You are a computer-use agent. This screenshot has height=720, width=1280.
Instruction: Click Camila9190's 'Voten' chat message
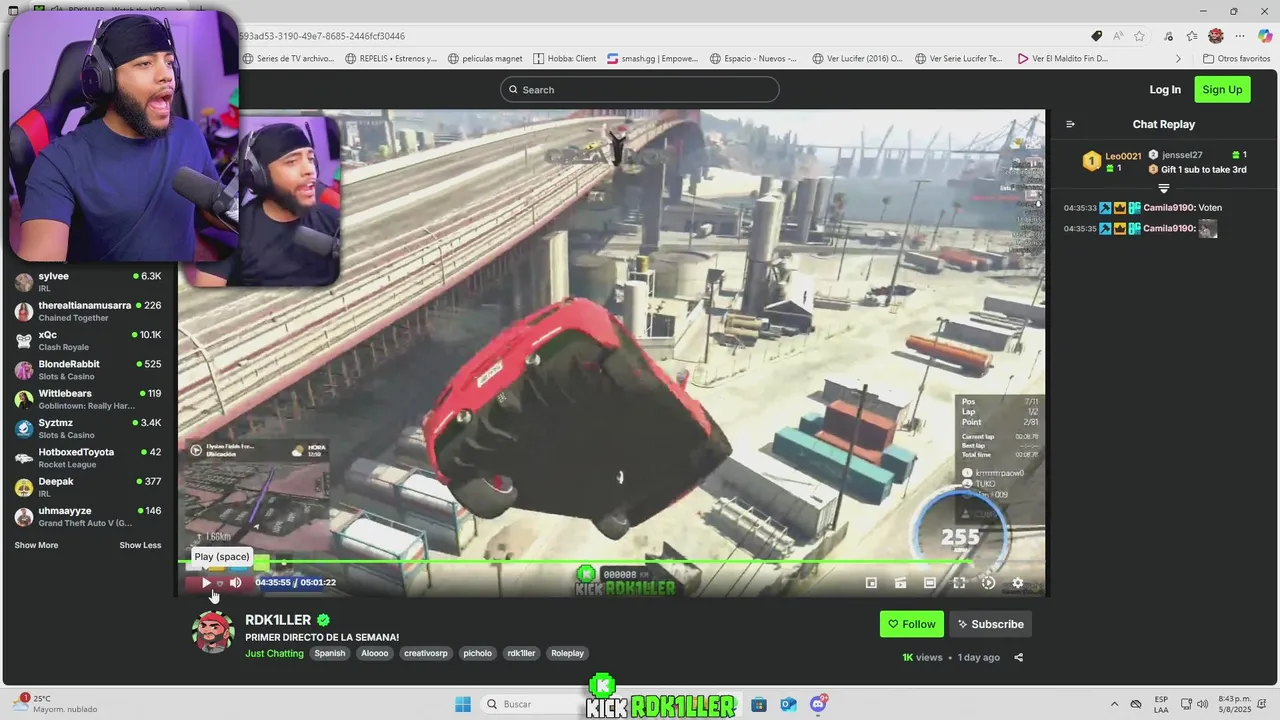pyautogui.click(x=1143, y=208)
